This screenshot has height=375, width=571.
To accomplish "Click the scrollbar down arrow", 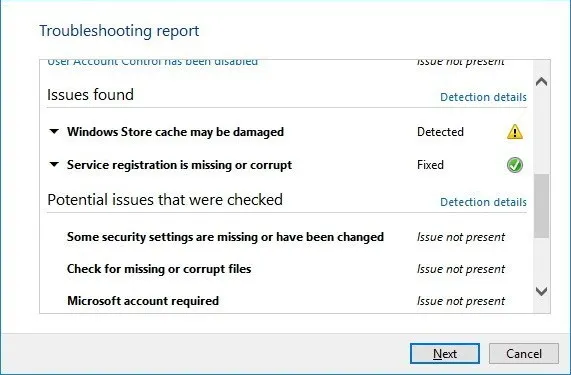I will (542, 291).
